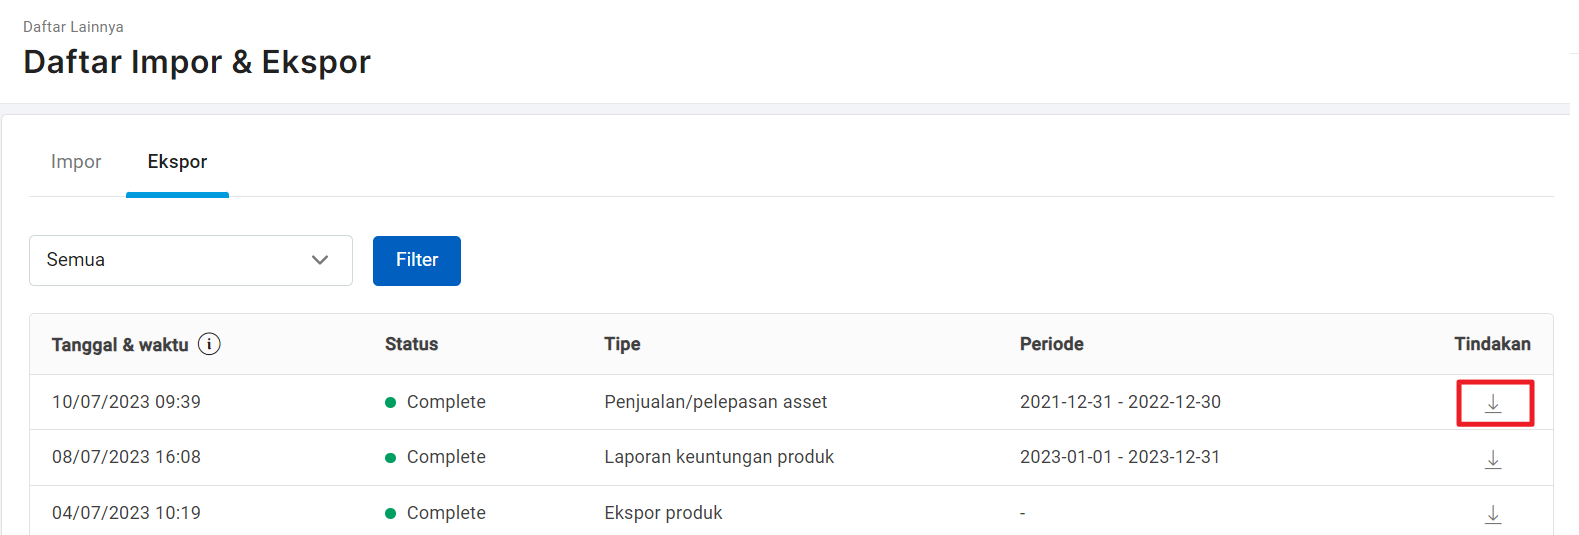This screenshot has width=1579, height=535.
Task: Click the Tanggal & waktu column header
Action: 120,345
